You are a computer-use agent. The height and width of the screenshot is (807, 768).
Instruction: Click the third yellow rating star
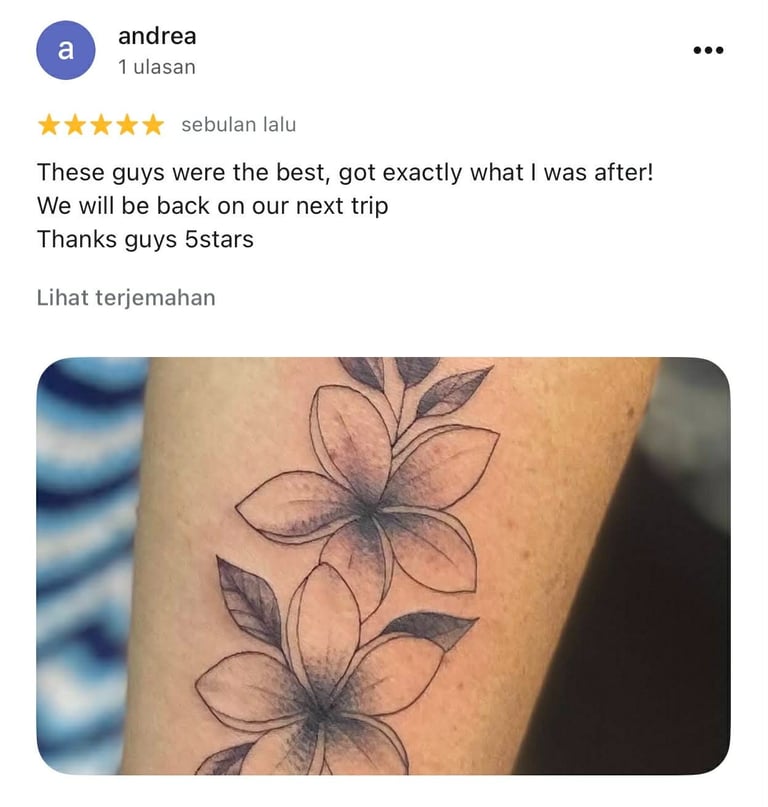(101, 125)
